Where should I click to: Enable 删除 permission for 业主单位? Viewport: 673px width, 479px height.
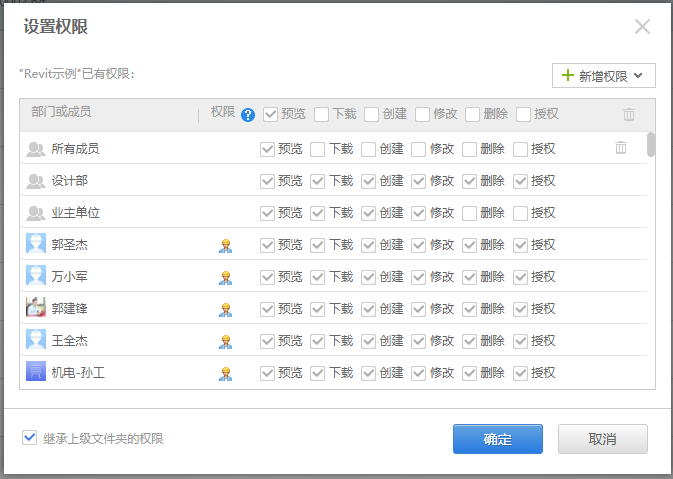[469, 213]
